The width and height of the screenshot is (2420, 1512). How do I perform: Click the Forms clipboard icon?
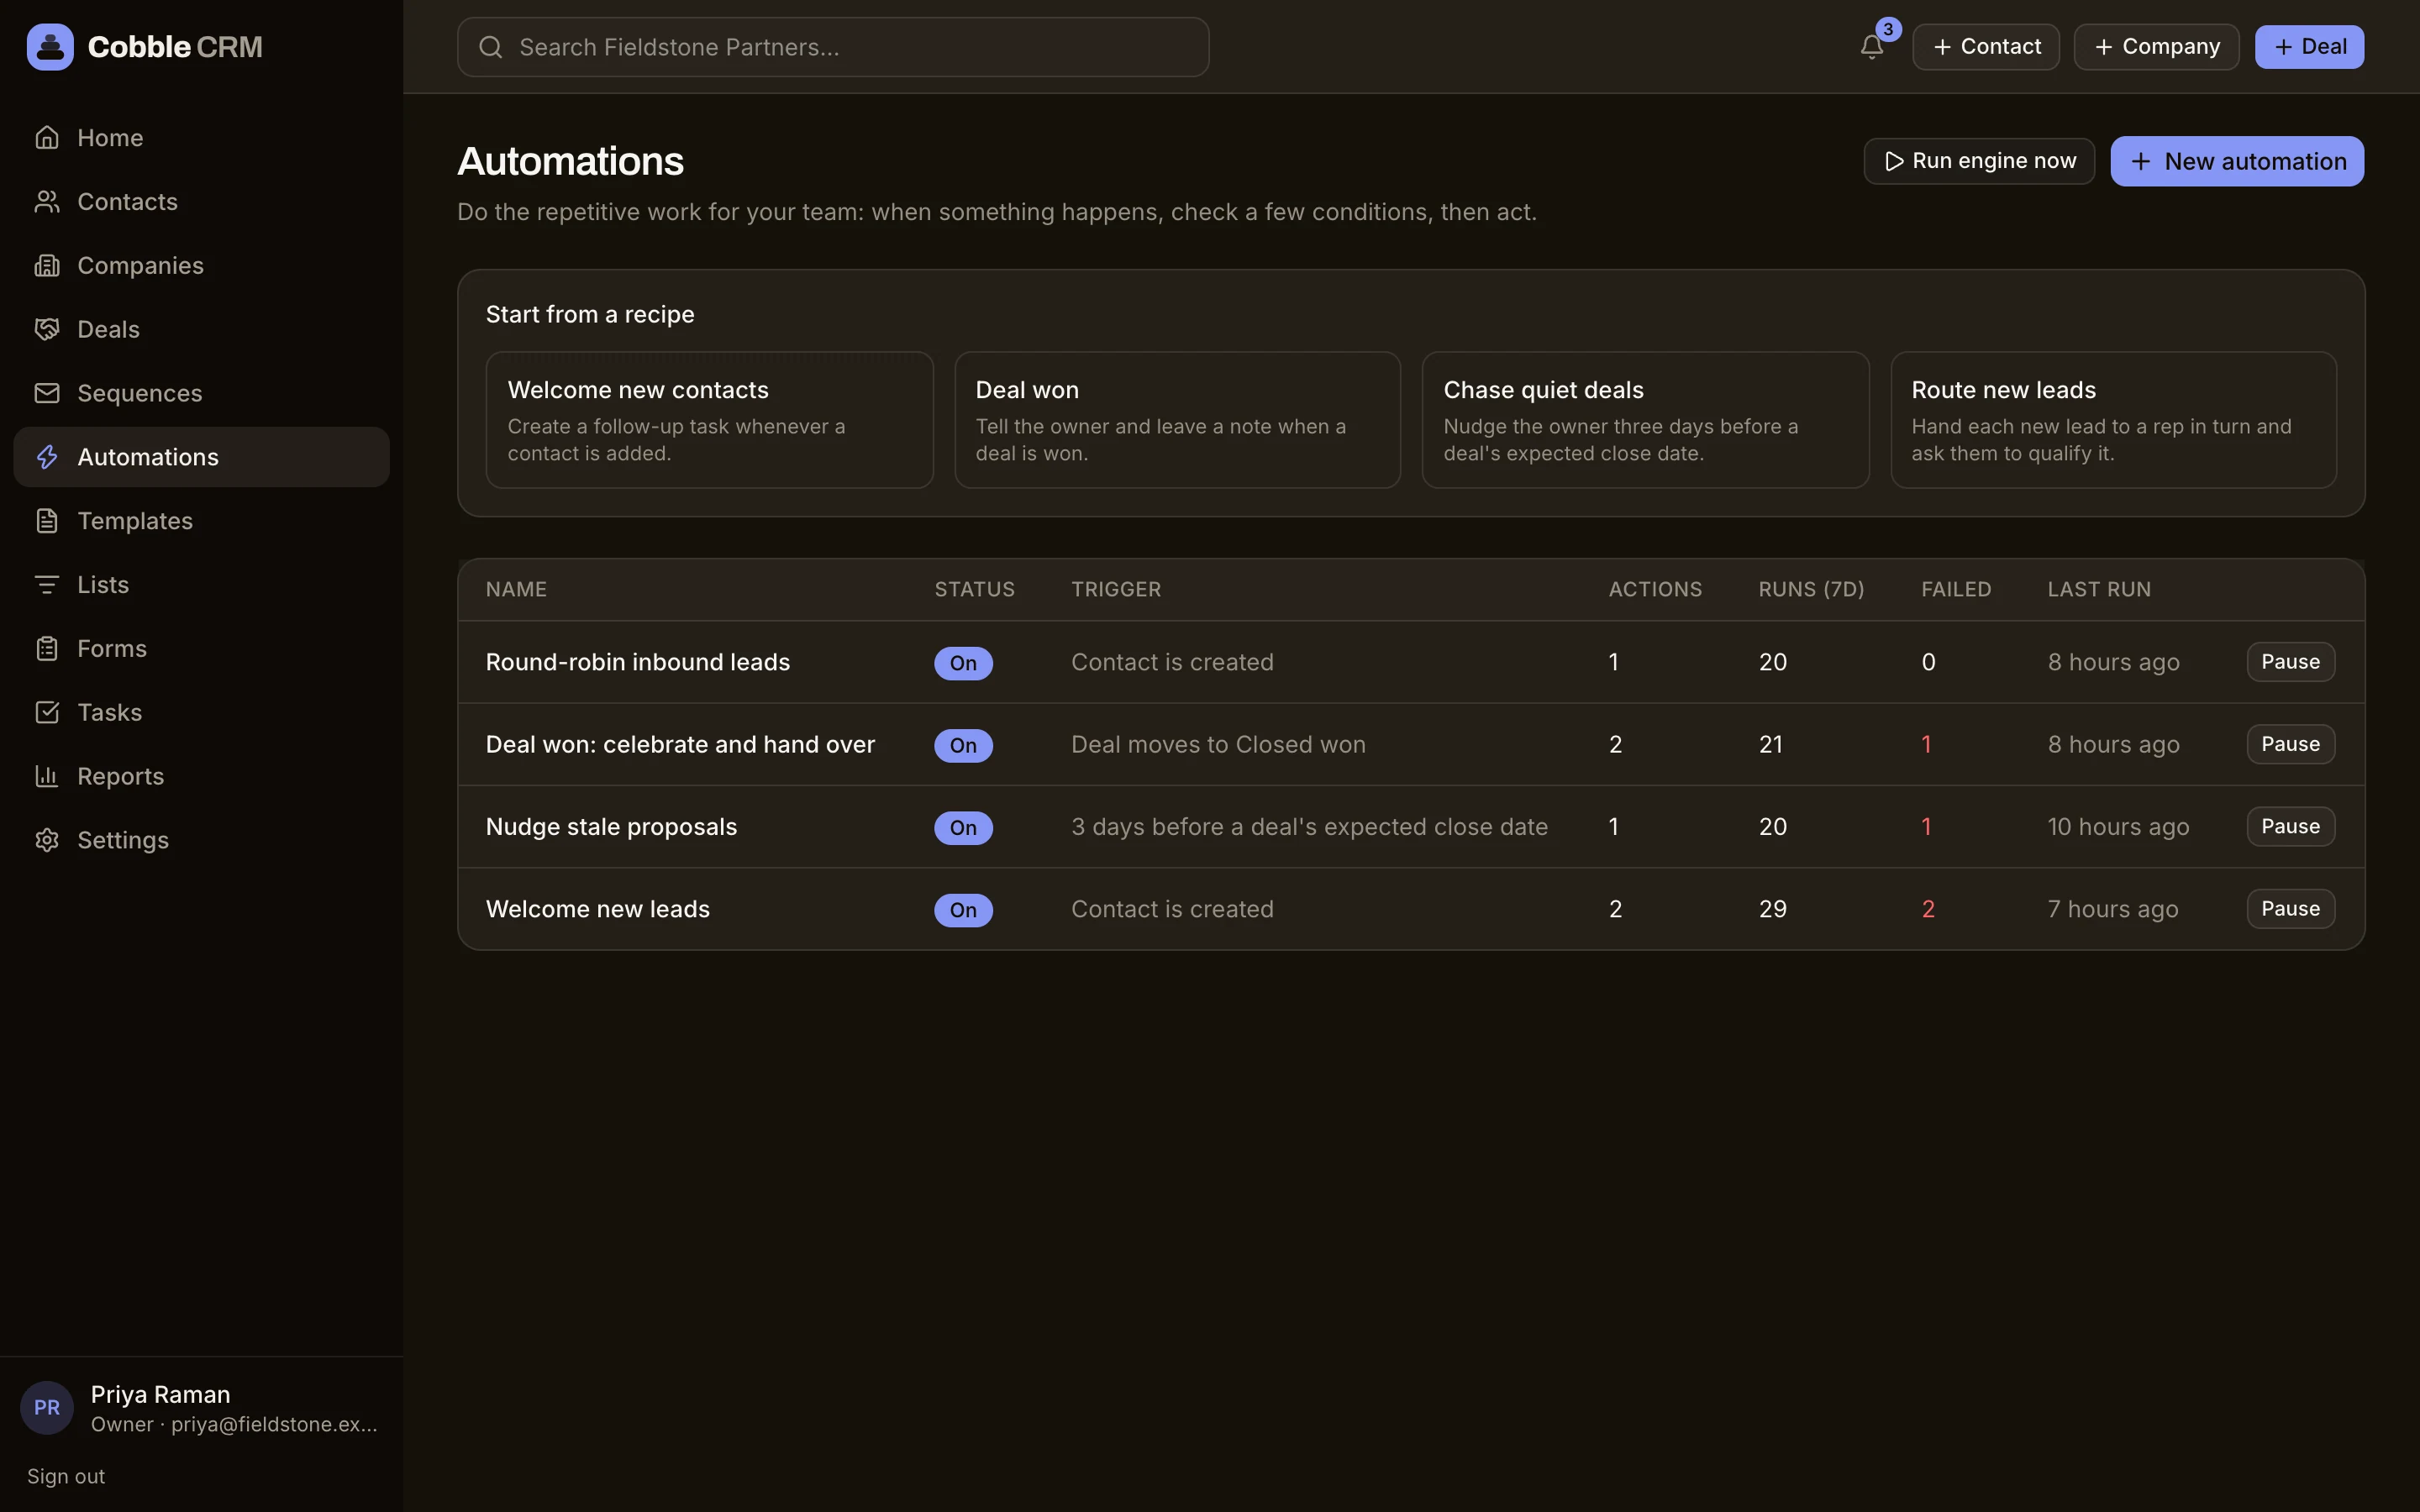(x=47, y=649)
